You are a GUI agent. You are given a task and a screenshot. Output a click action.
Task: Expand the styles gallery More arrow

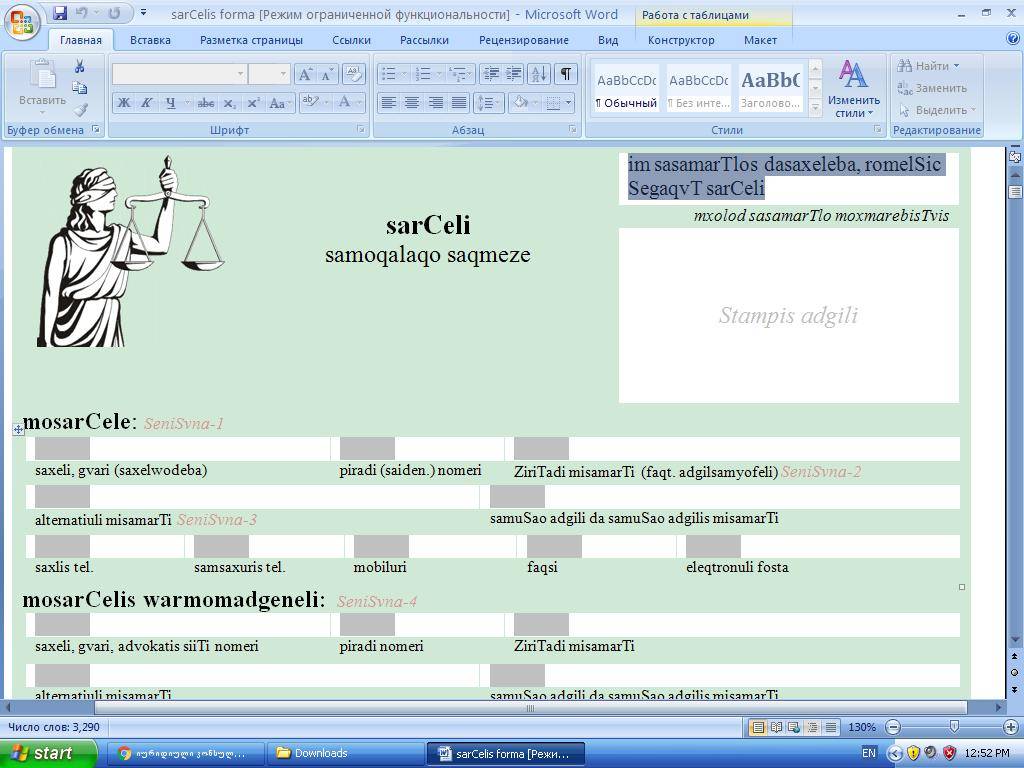[815, 107]
